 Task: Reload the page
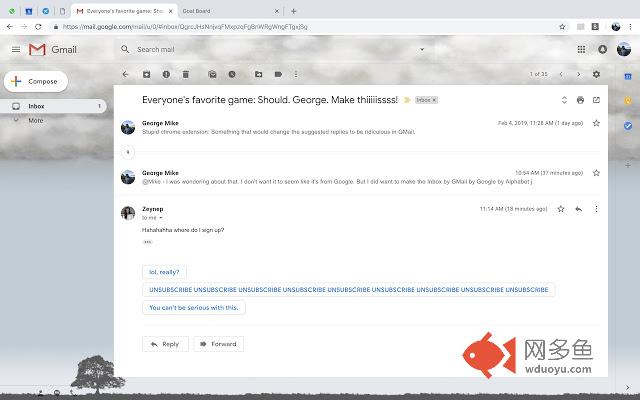(38, 27)
